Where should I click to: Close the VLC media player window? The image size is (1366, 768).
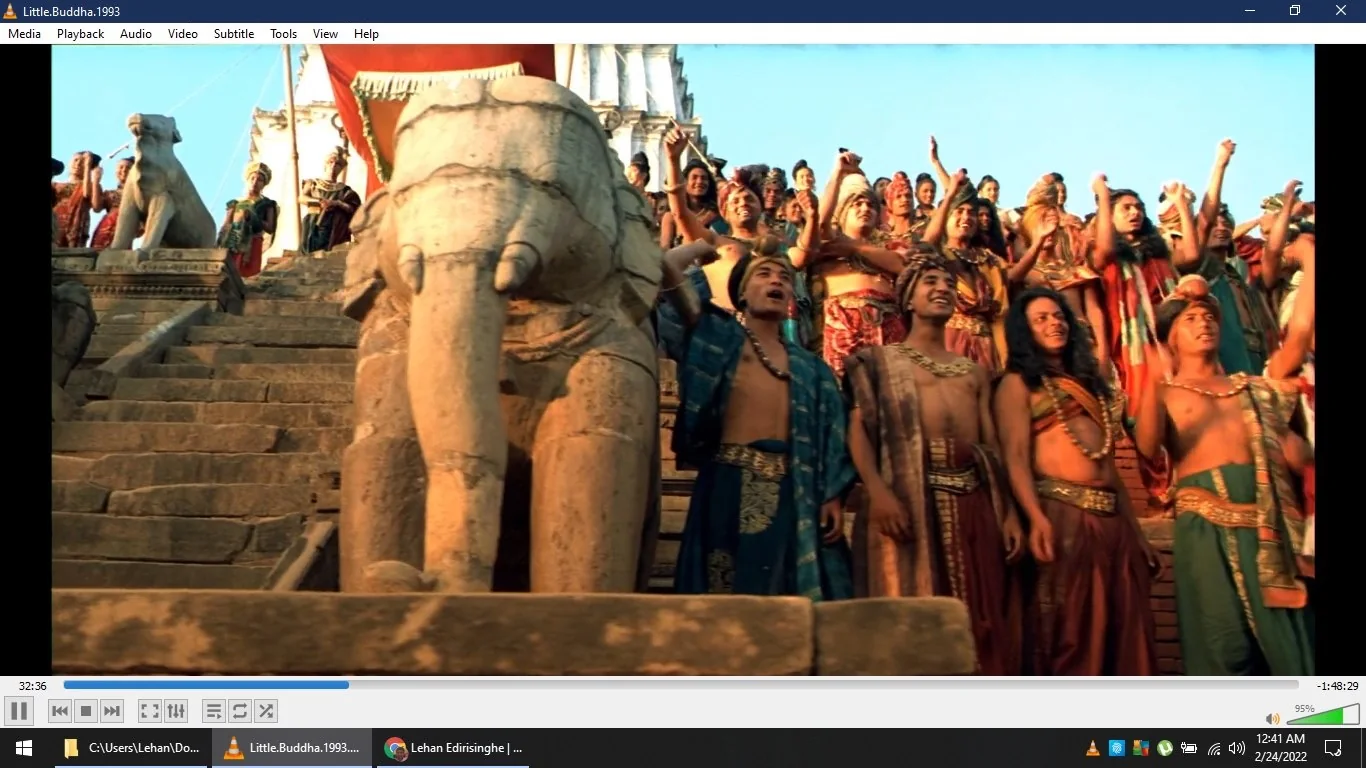pyautogui.click(x=1342, y=11)
